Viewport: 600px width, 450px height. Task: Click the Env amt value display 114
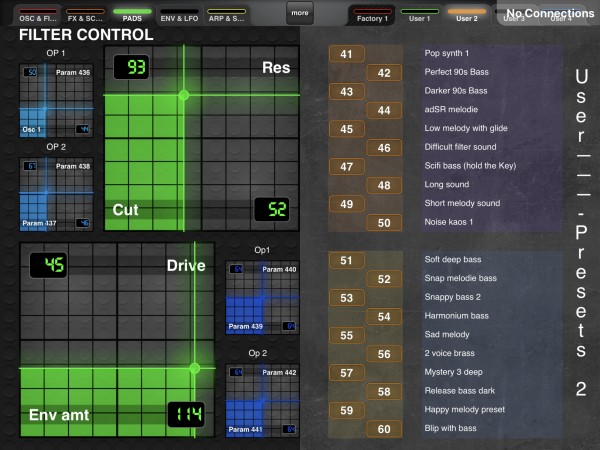point(186,414)
